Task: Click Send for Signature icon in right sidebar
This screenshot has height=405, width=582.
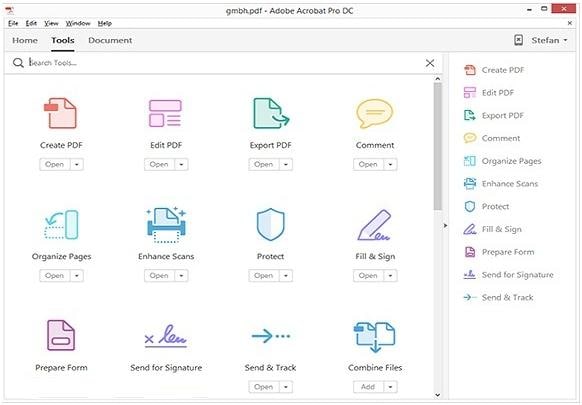Action: pyautogui.click(x=470, y=275)
